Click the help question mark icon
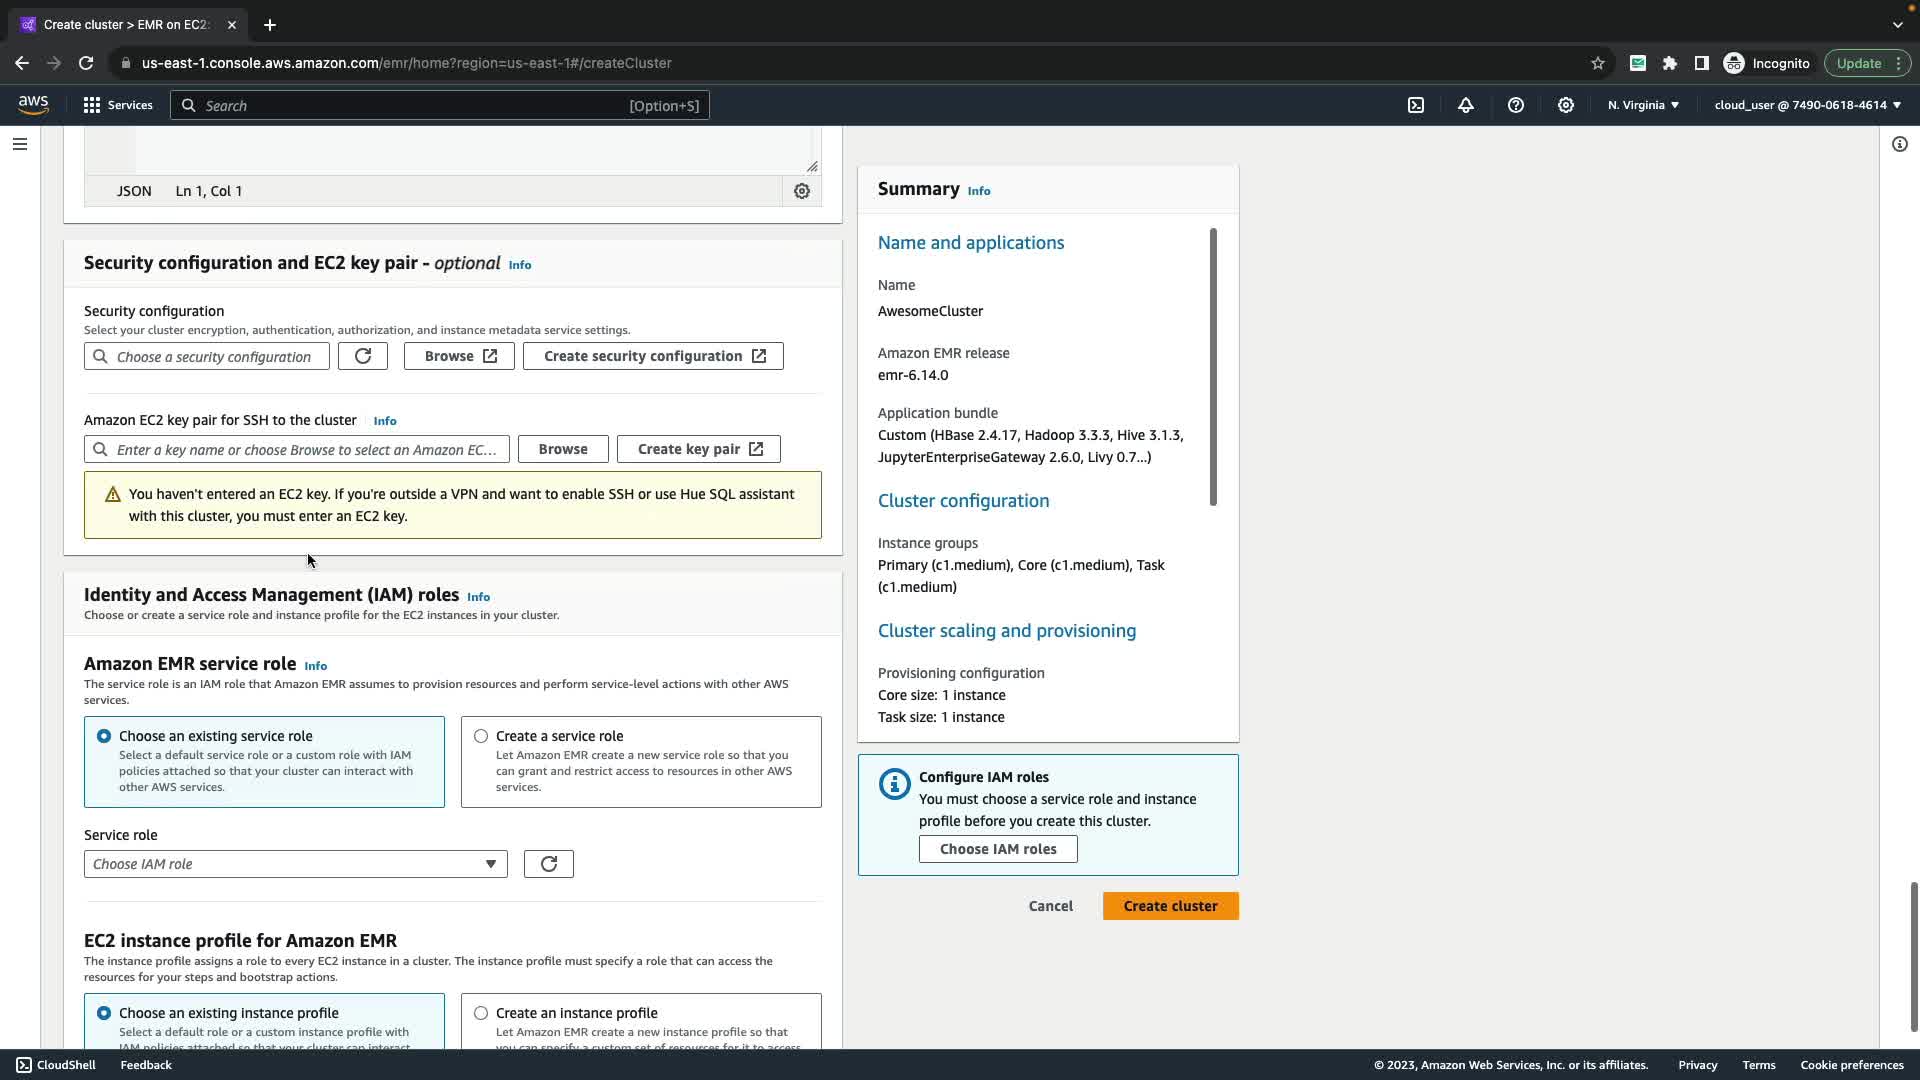This screenshot has width=1920, height=1080. point(1516,105)
